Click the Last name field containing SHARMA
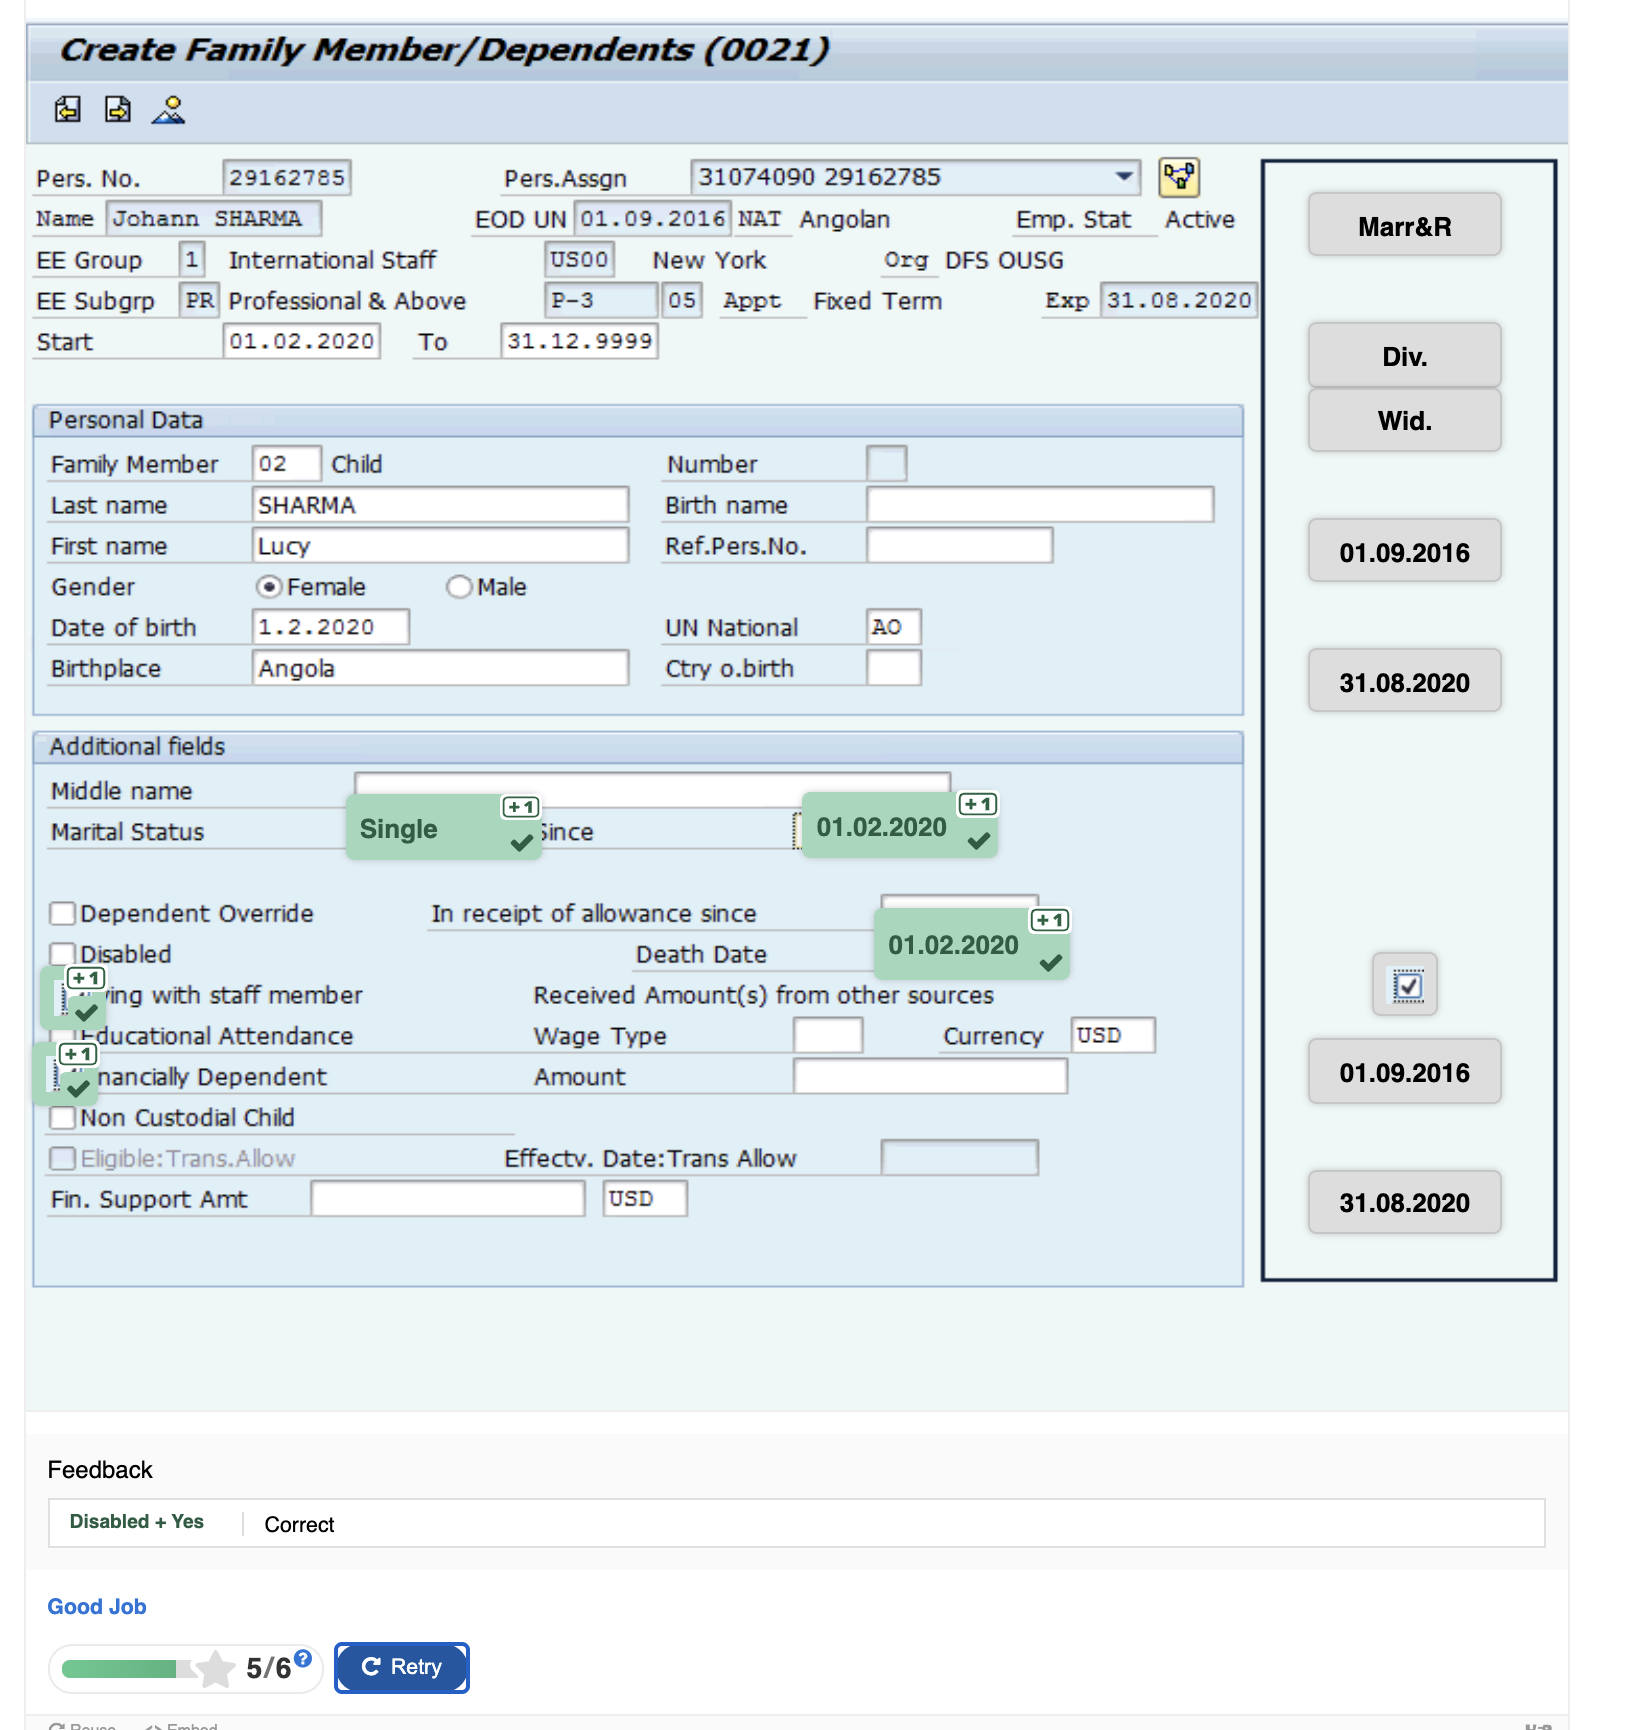Viewport: 1642px width, 1730px height. pyautogui.click(x=440, y=505)
